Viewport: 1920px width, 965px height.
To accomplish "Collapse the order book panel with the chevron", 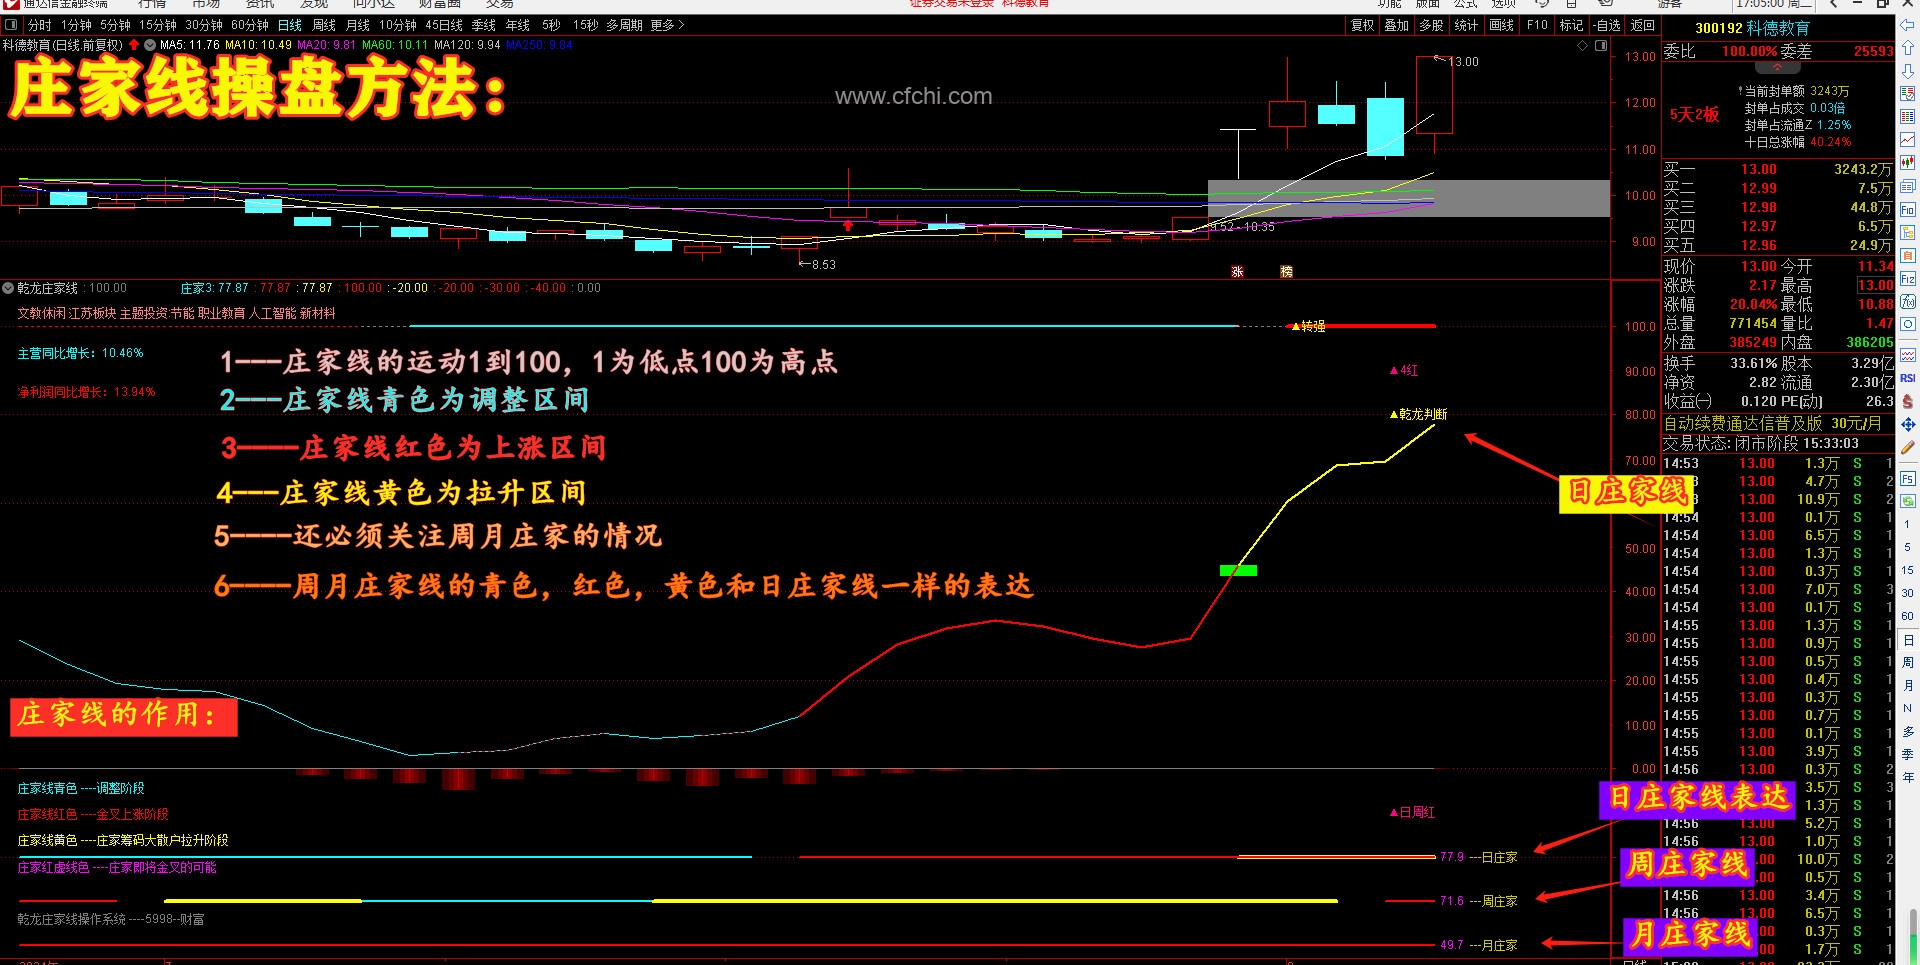I will [x=1777, y=68].
